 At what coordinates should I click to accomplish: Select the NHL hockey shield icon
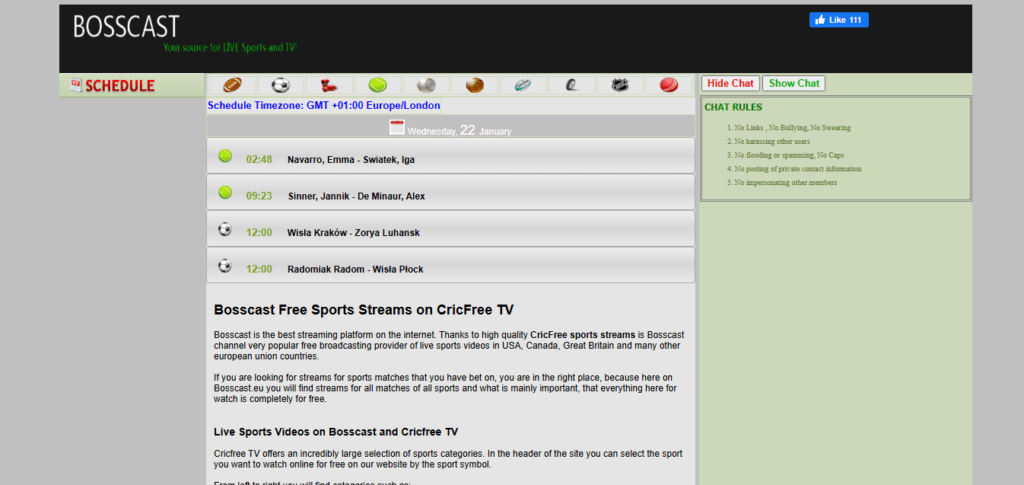click(620, 85)
